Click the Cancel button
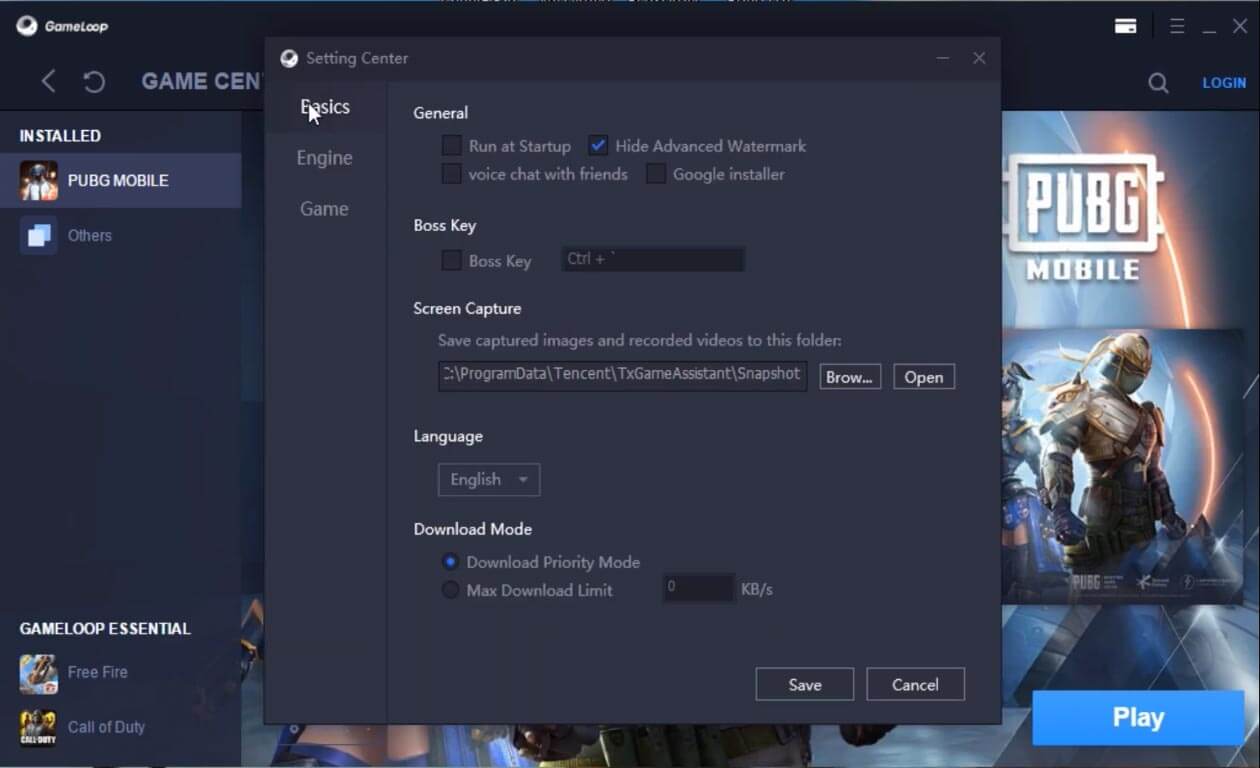The width and height of the screenshot is (1260, 768). pyautogui.click(x=915, y=685)
